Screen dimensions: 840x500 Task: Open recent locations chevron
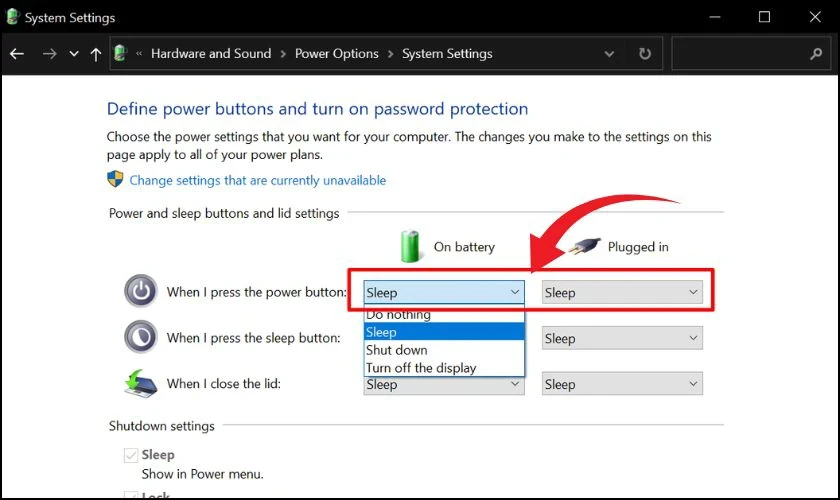(x=74, y=54)
